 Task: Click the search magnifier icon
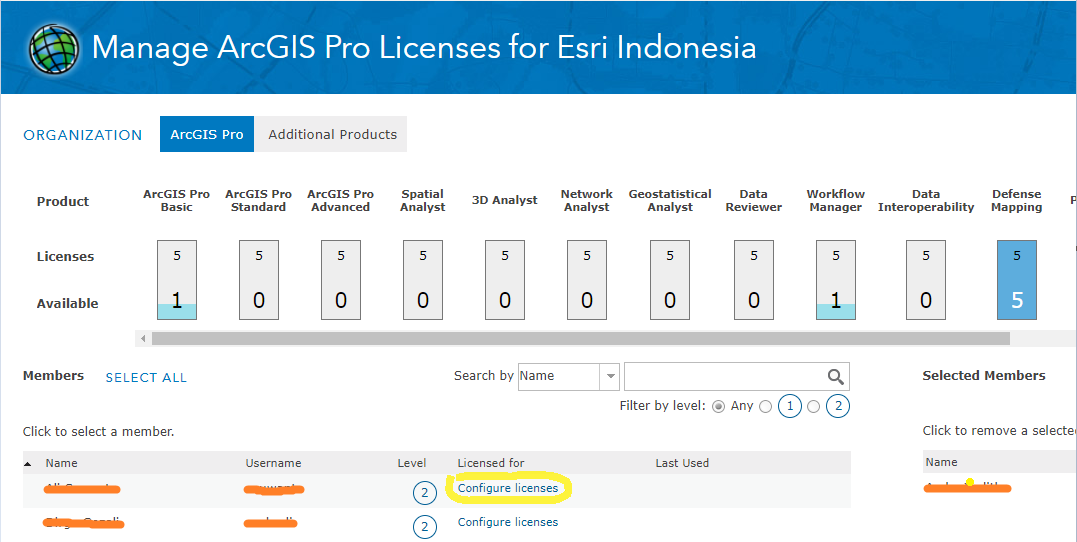(x=835, y=376)
